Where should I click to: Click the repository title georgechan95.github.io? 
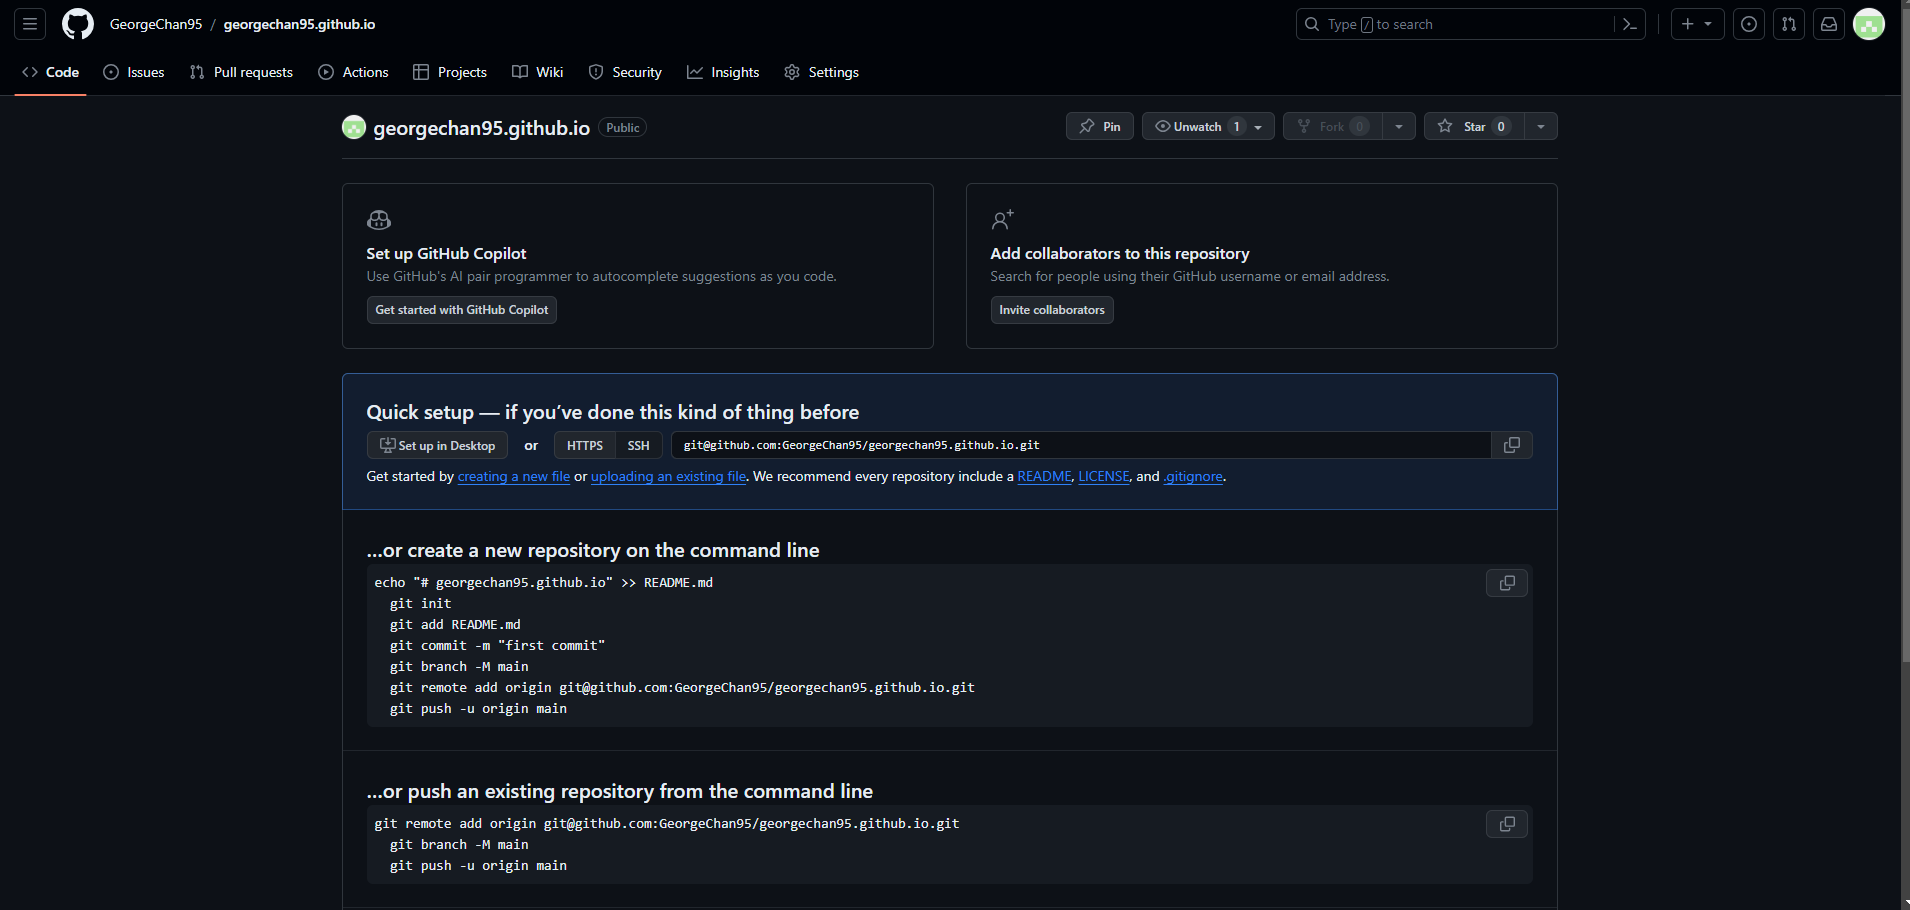pos(481,128)
